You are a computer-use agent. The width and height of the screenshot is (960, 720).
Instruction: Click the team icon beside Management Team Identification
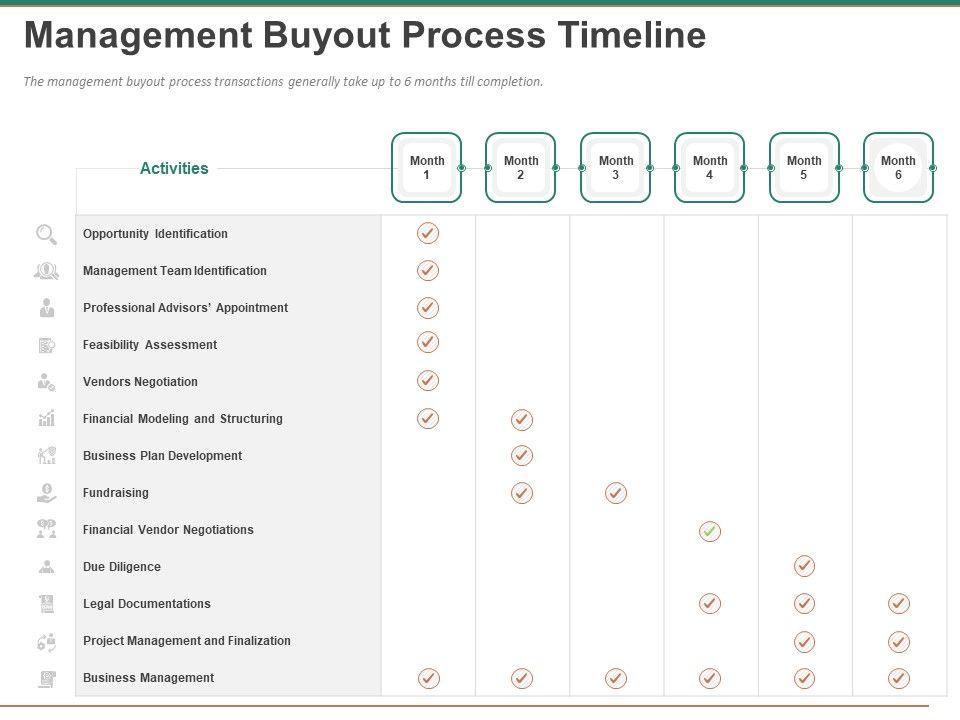point(46,271)
